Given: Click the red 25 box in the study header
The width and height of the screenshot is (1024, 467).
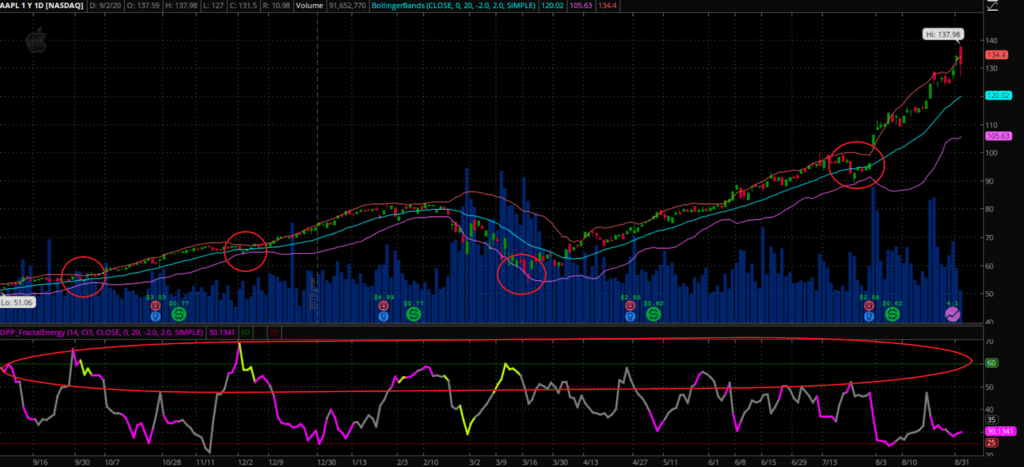Looking at the screenshot, I should [x=274, y=332].
